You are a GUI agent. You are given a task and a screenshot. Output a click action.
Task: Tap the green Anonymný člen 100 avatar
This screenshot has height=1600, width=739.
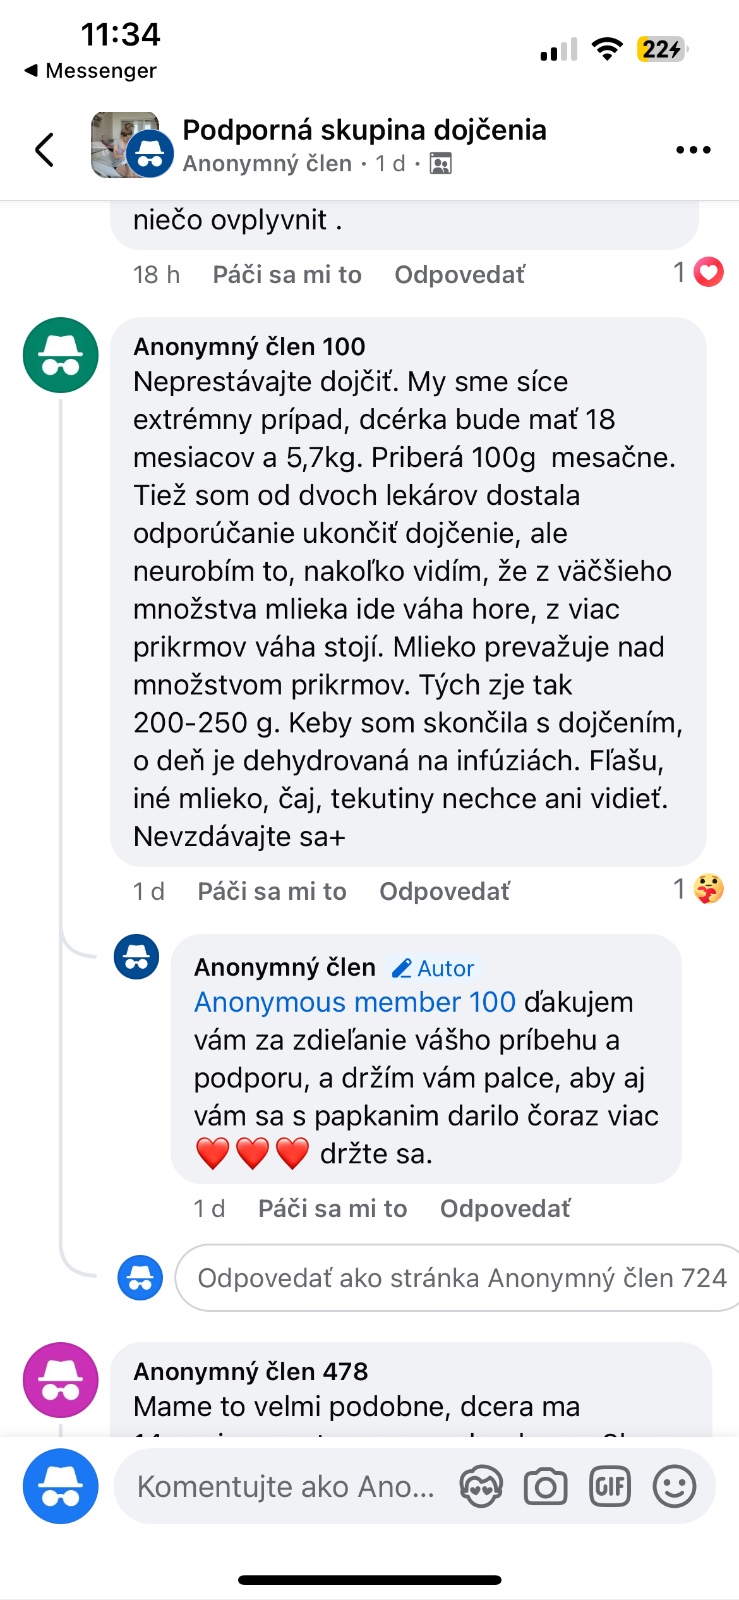pos(61,355)
